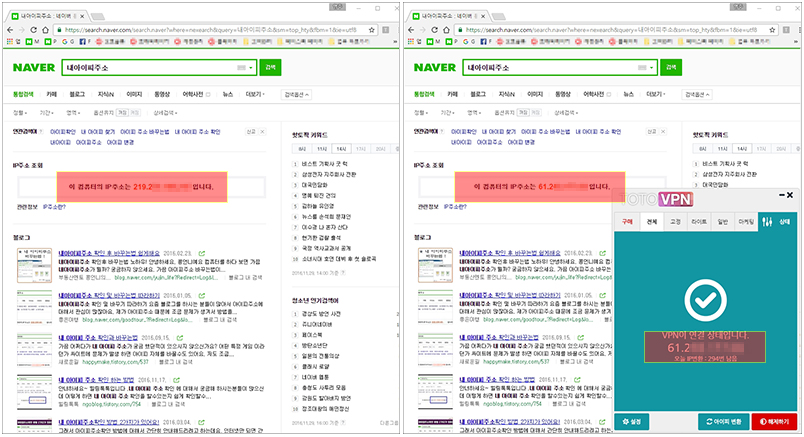Select the 11시 hot keyword tab in left window

[322, 149]
